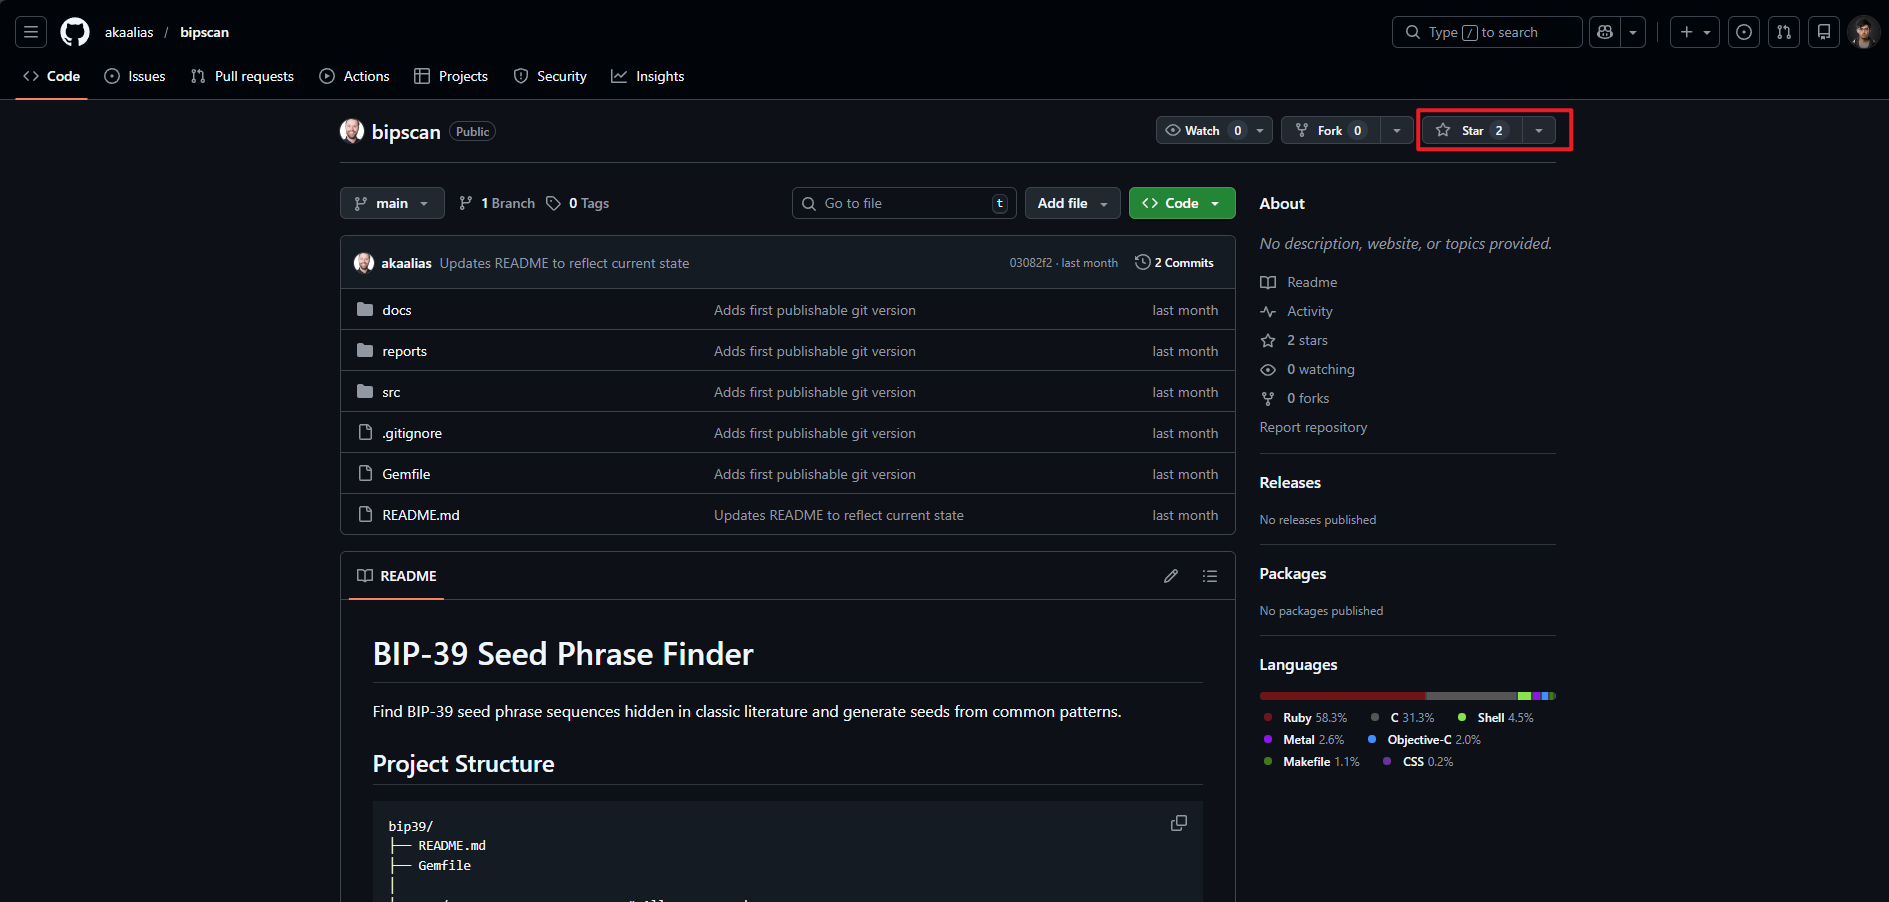The image size is (1889, 902).
Task: Open the green Code dropdown
Action: pos(1182,203)
